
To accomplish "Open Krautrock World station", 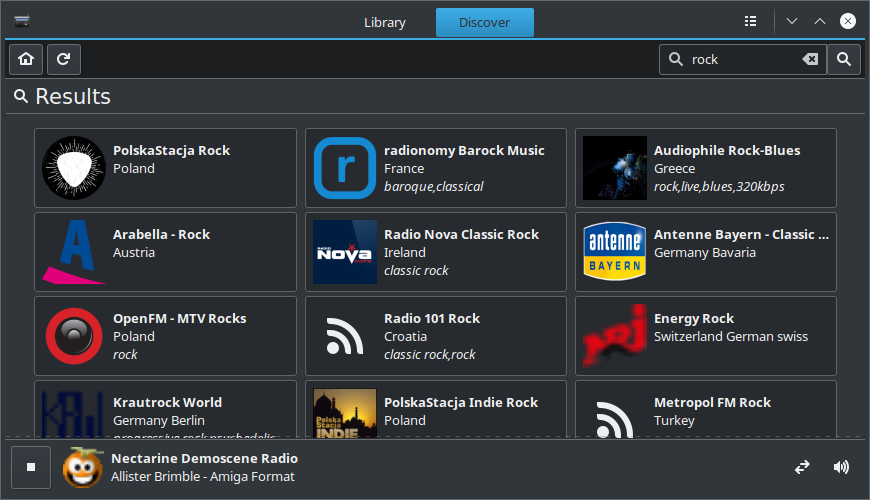I will [x=165, y=409].
